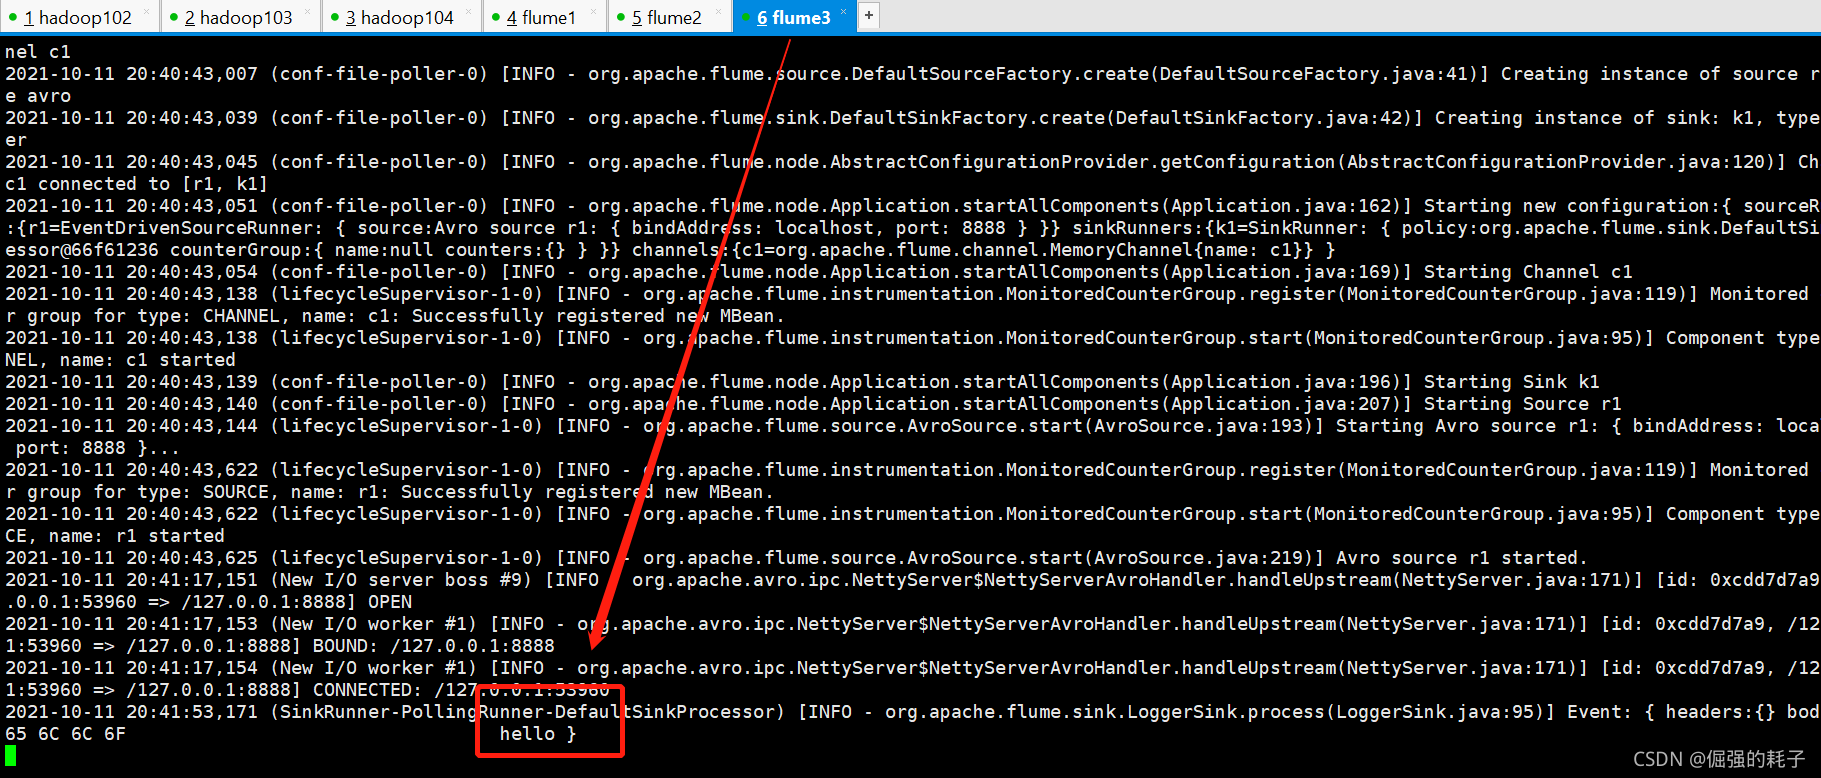This screenshot has height=778, width=1821.
Task: Click 'BOUND: /127.0.0.1:8888' log text
Action: click(434, 646)
